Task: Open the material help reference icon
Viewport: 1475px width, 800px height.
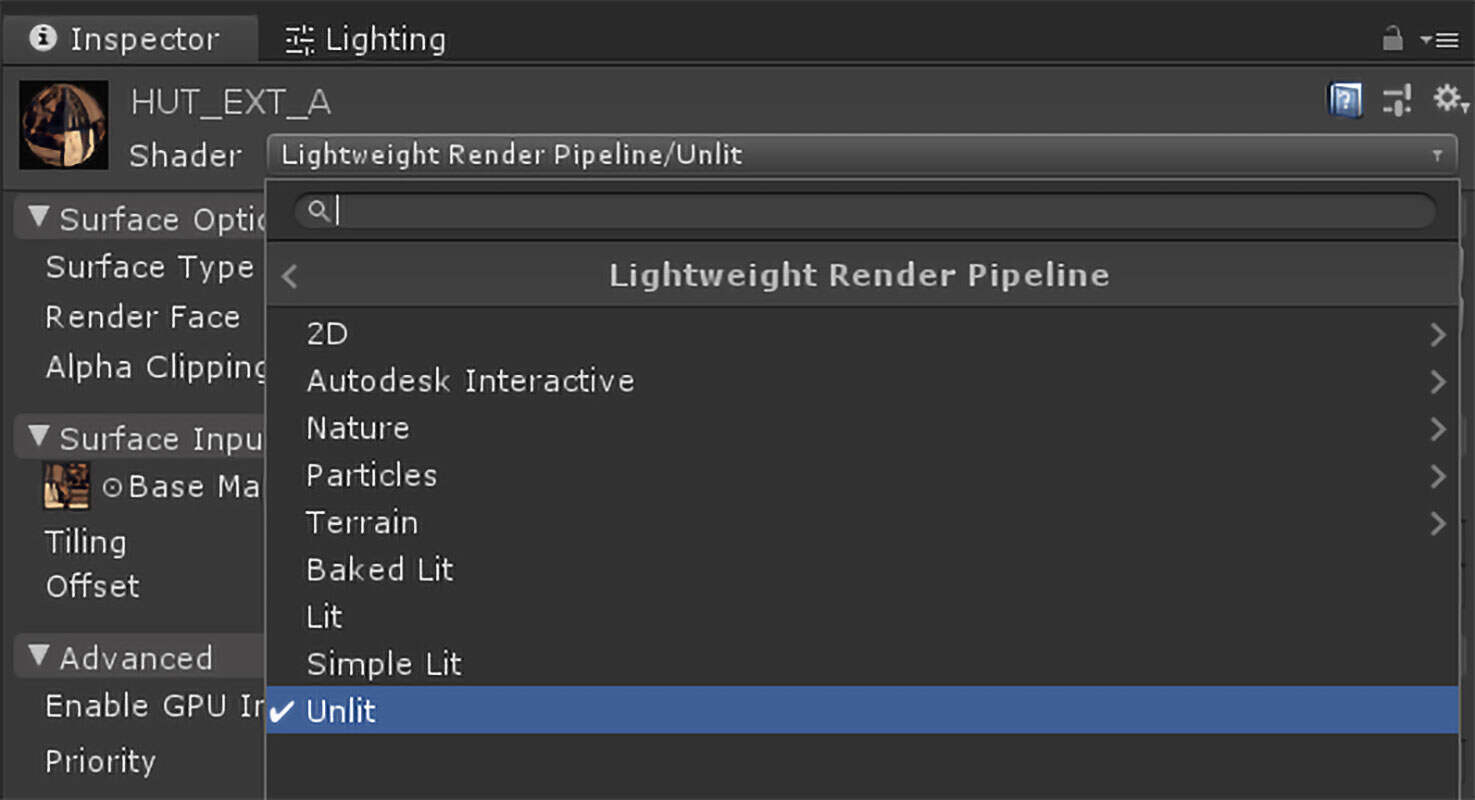Action: pyautogui.click(x=1345, y=100)
